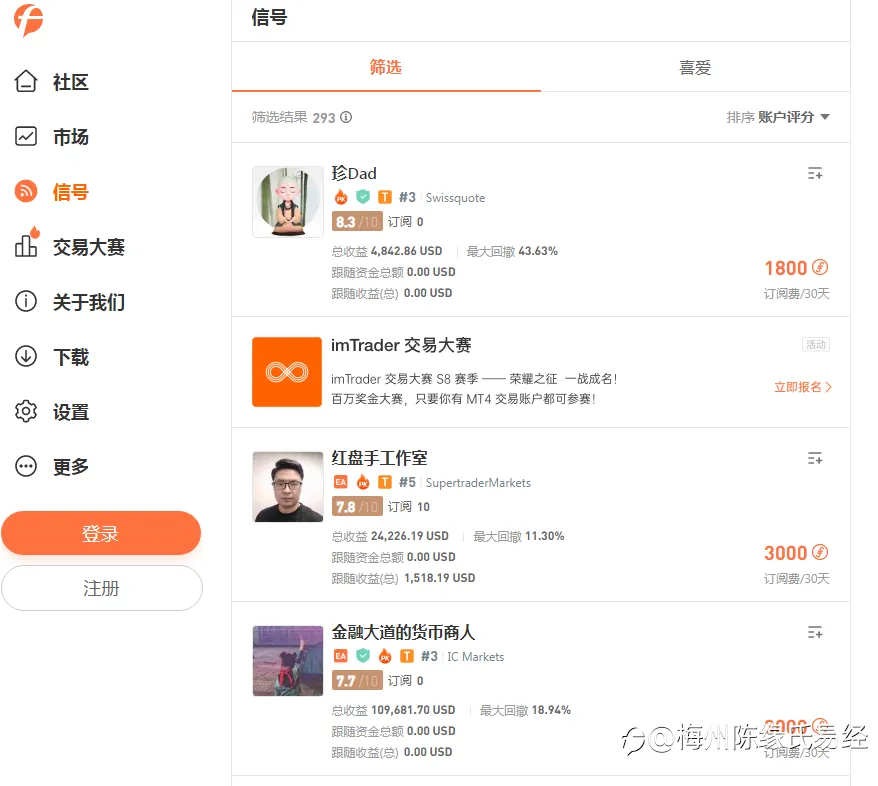Click subscription price 3000
This screenshot has width=878, height=786.
[786, 553]
